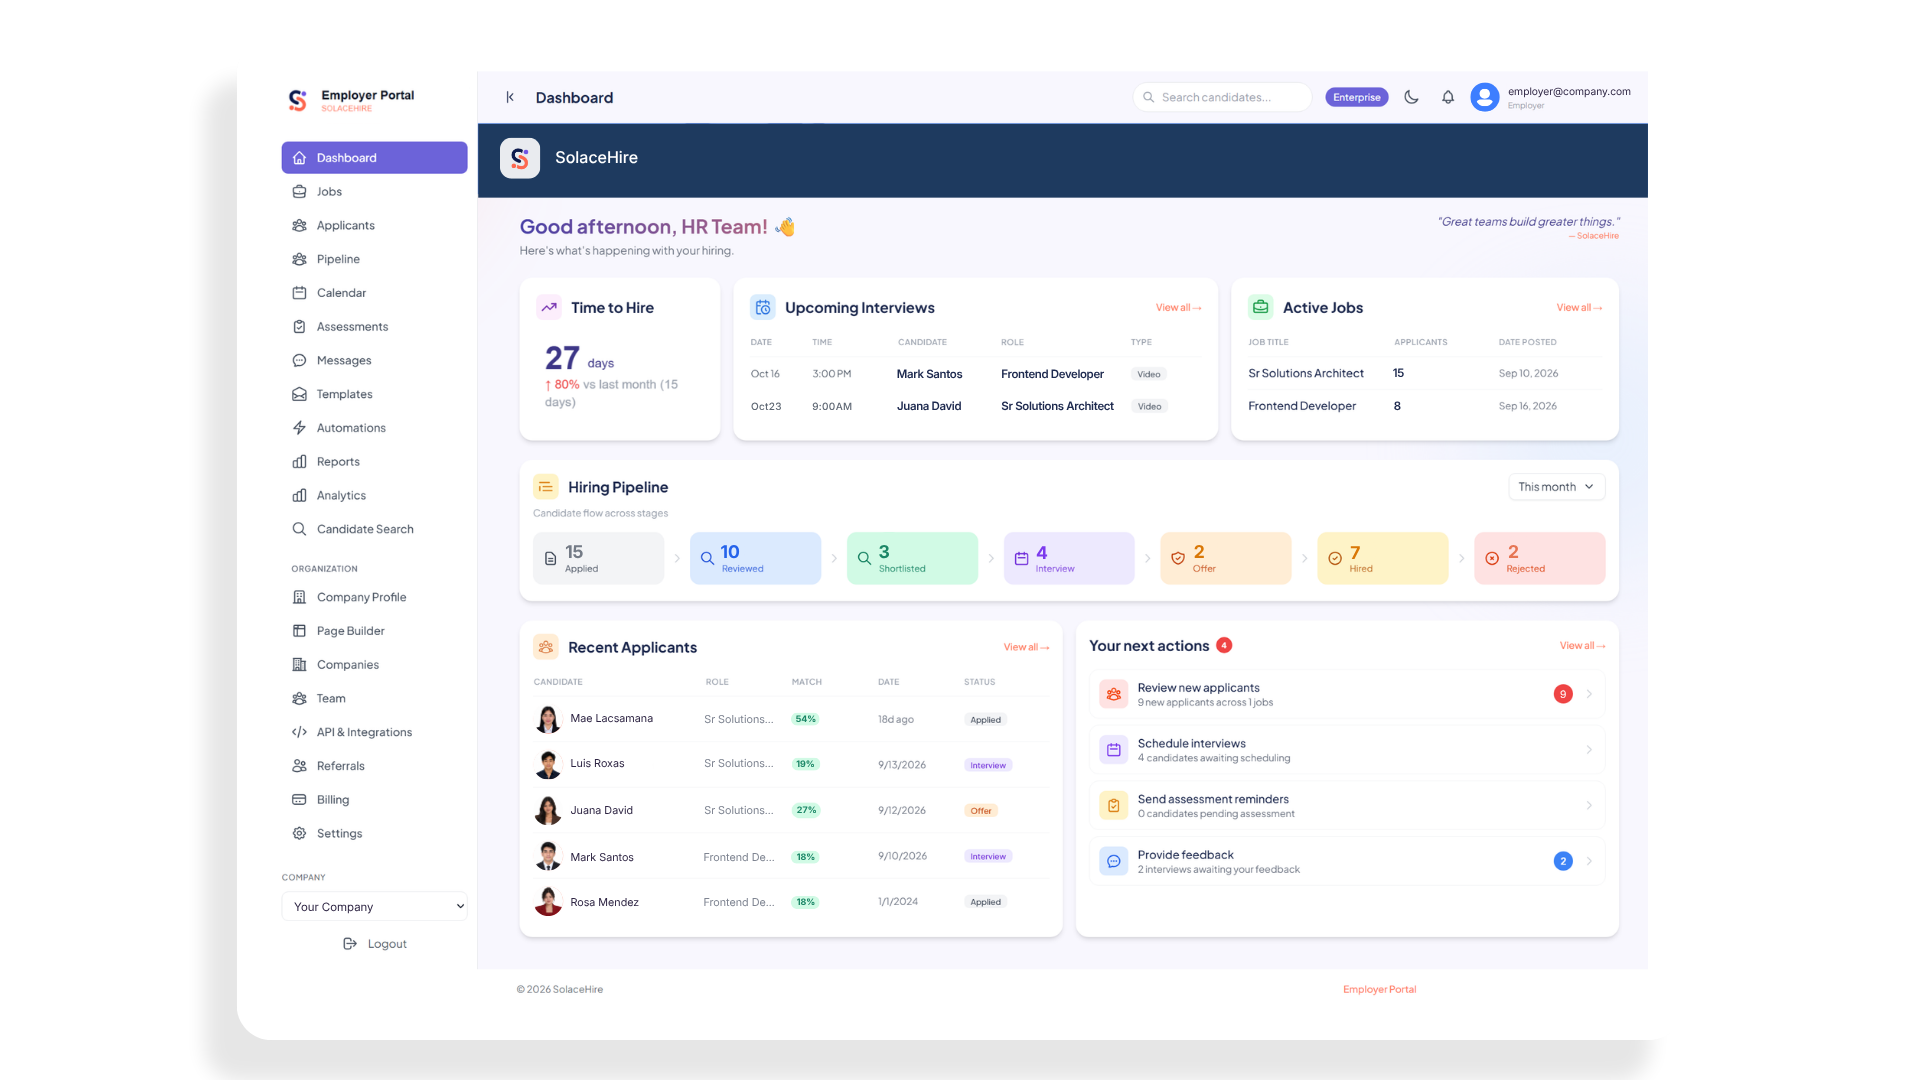Viewport: 1920px width, 1080px height.
Task: Open Templates in the sidebar
Action: point(374,394)
